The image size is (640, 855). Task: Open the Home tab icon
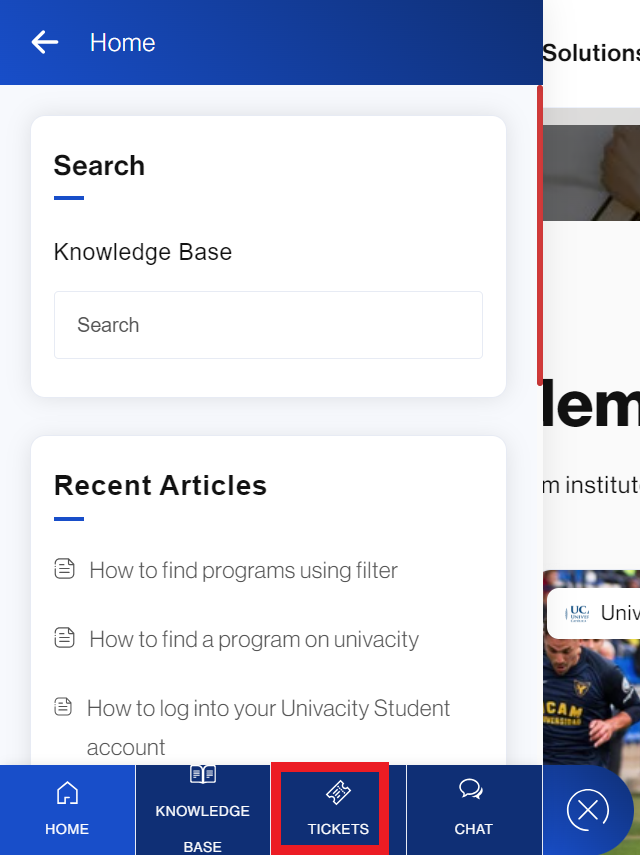[x=67, y=792]
